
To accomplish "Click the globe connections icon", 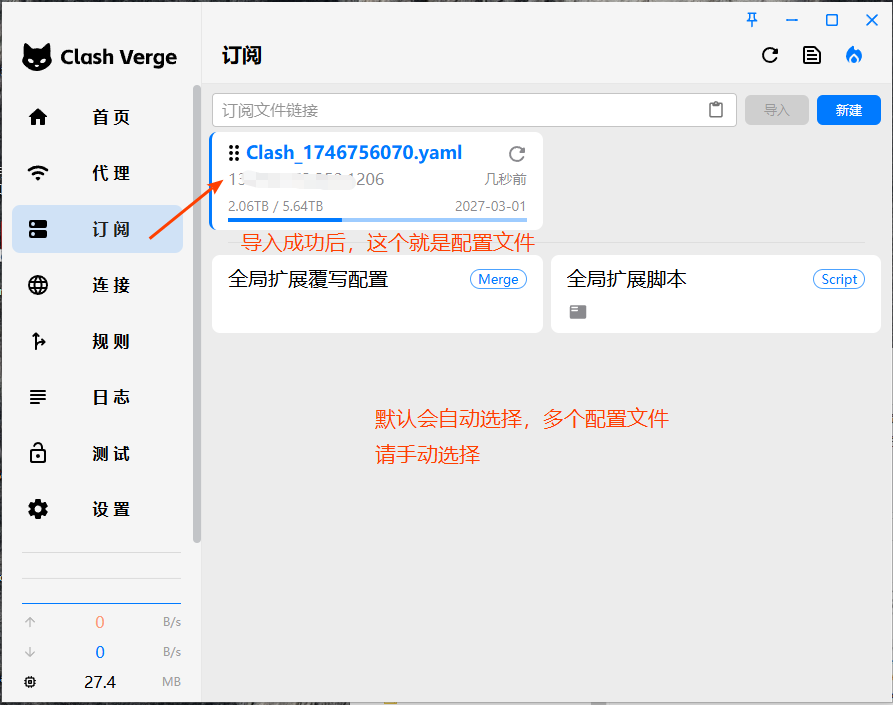I will click(38, 285).
